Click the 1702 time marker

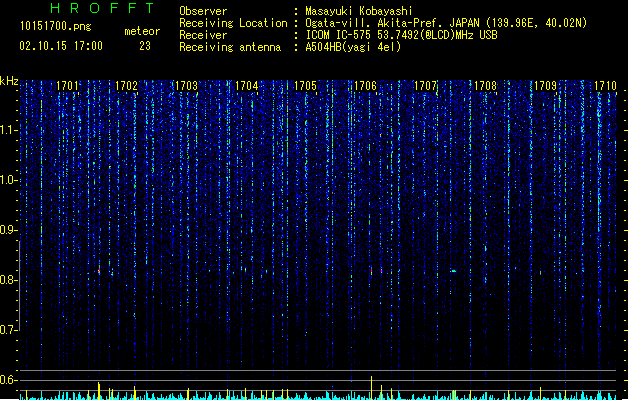(x=126, y=86)
